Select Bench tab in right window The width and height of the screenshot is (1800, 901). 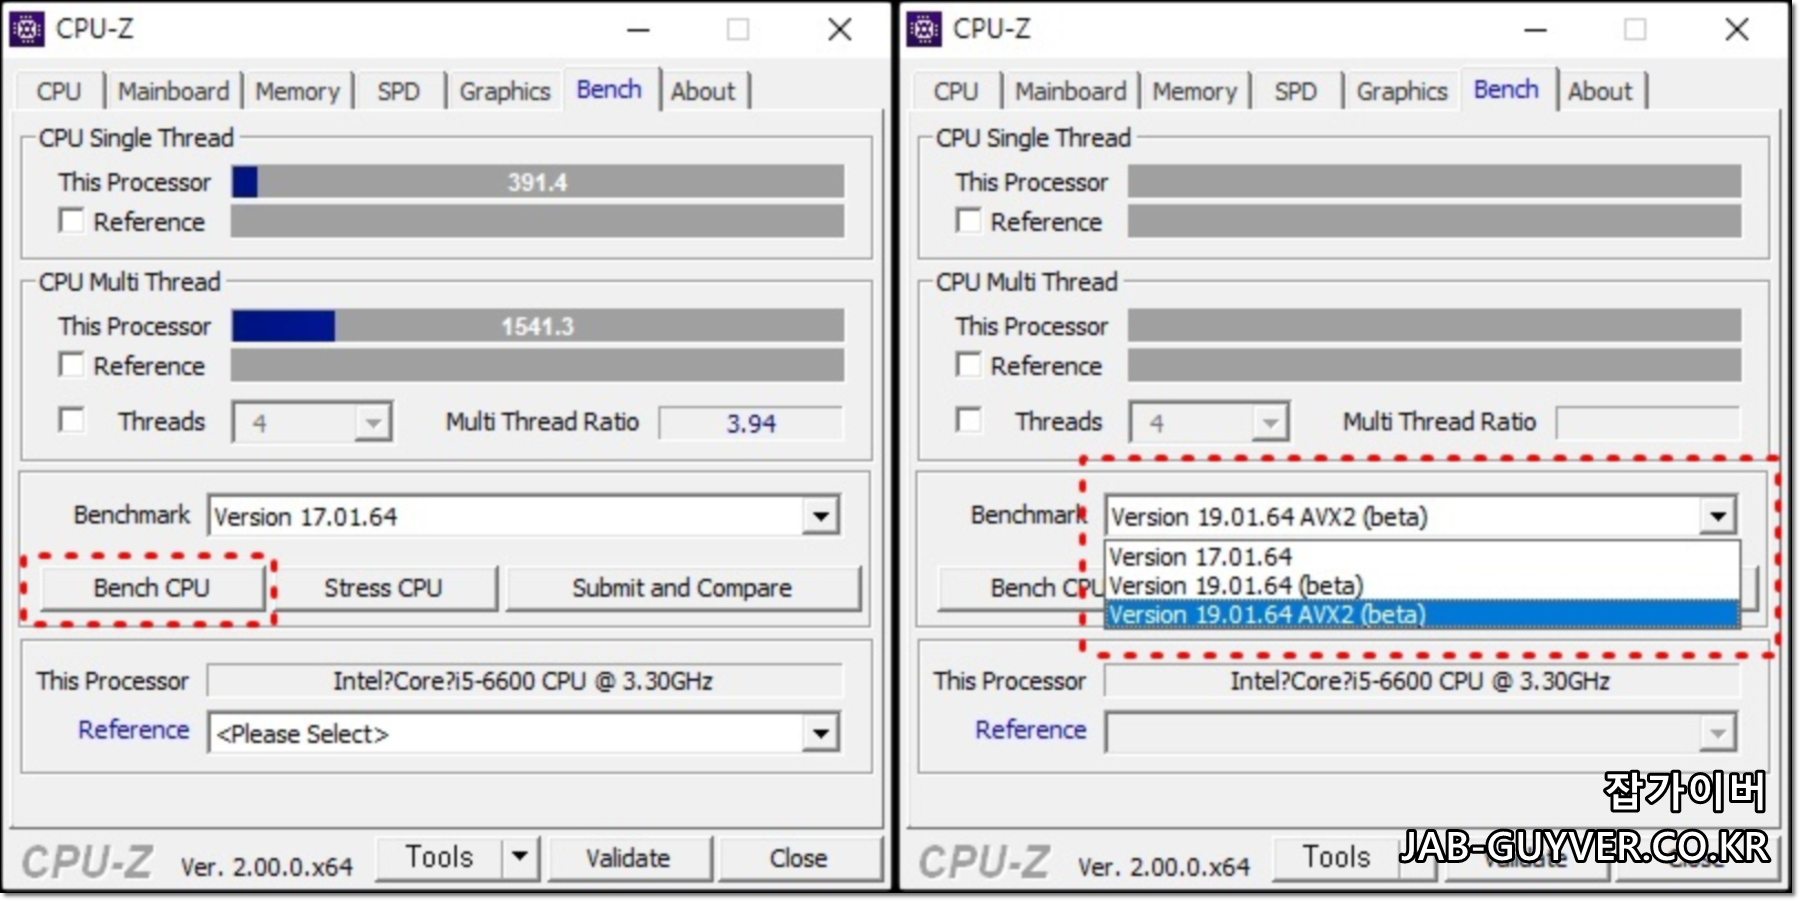[1506, 89]
